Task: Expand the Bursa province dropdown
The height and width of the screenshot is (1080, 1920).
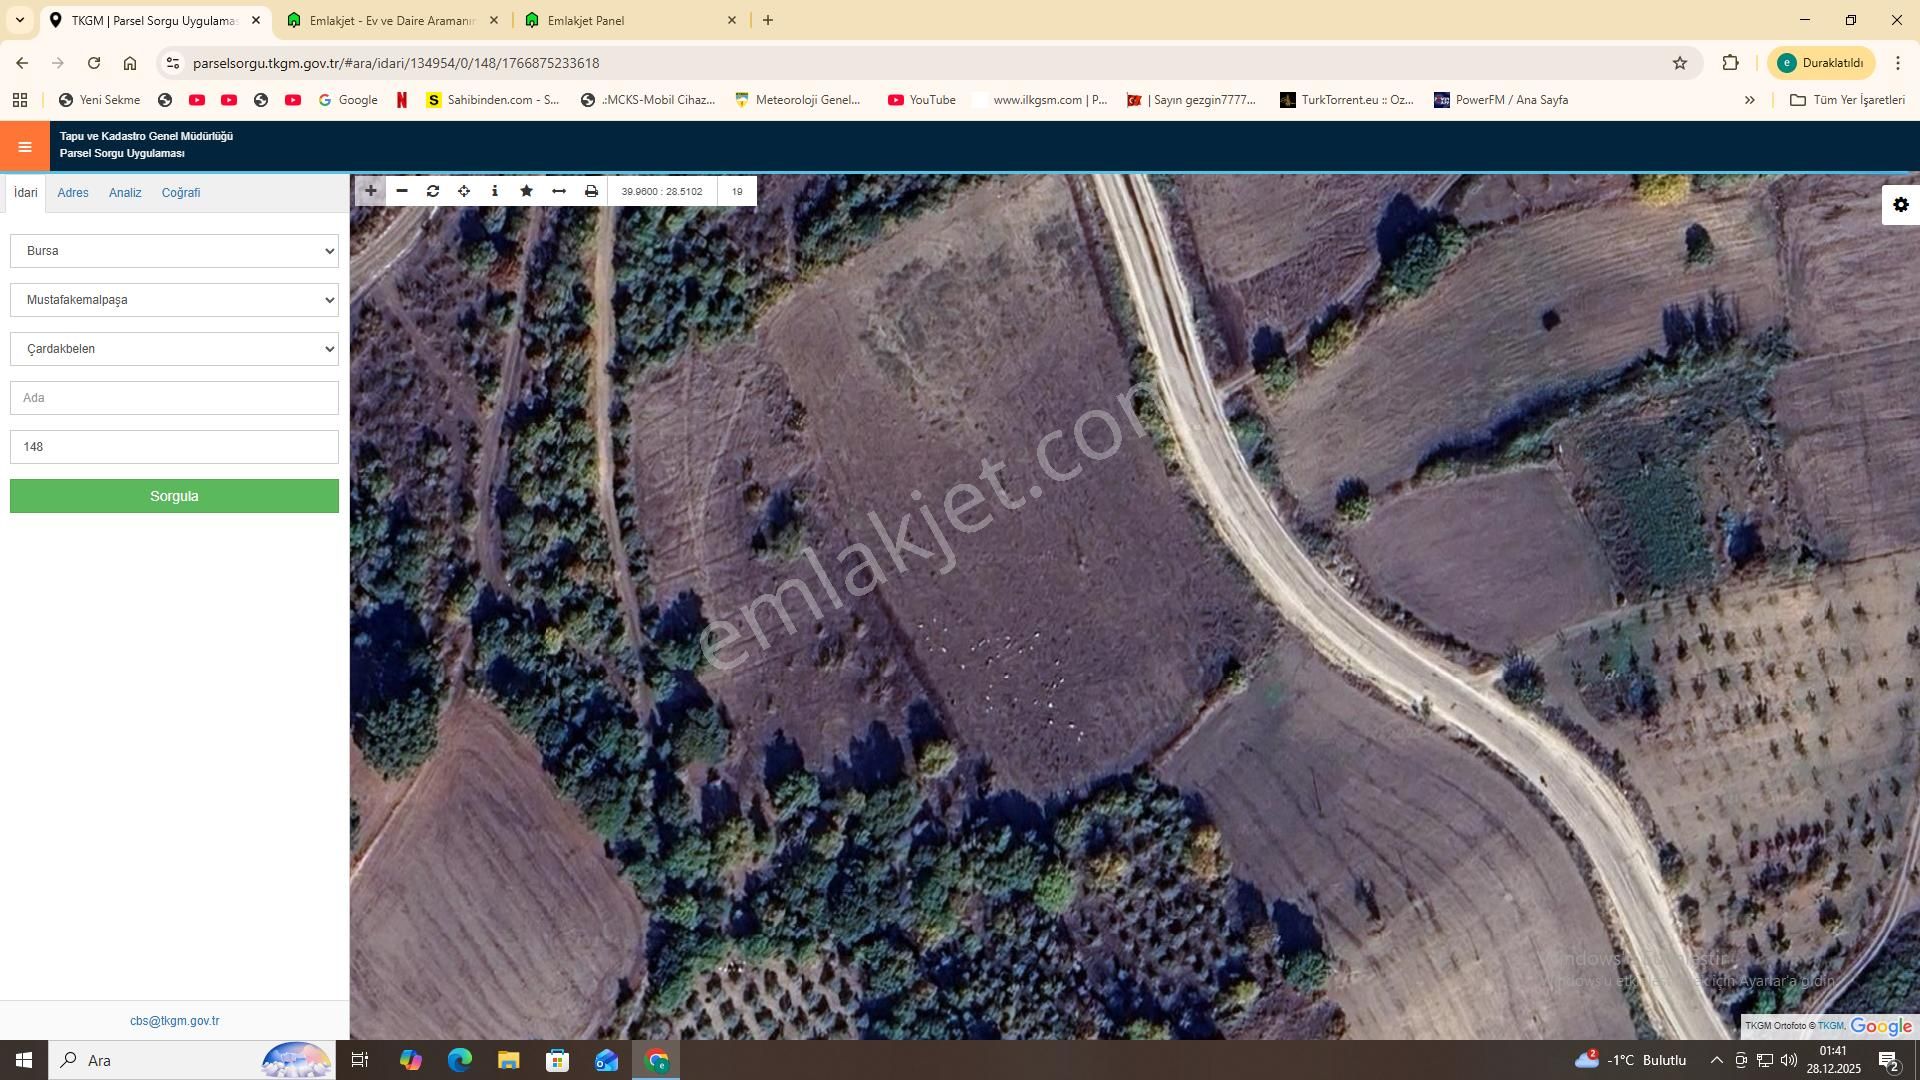Action: coord(174,251)
